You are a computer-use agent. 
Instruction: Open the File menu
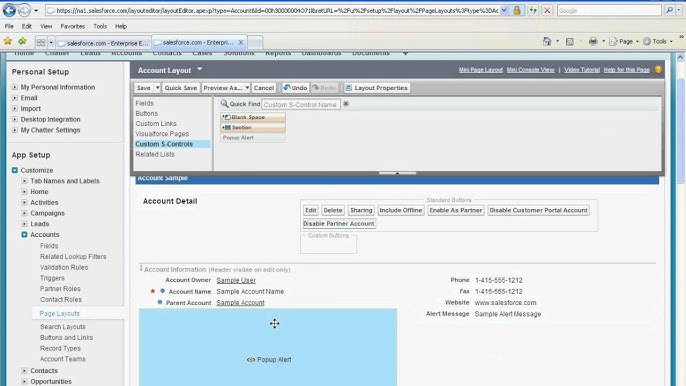tap(9, 26)
